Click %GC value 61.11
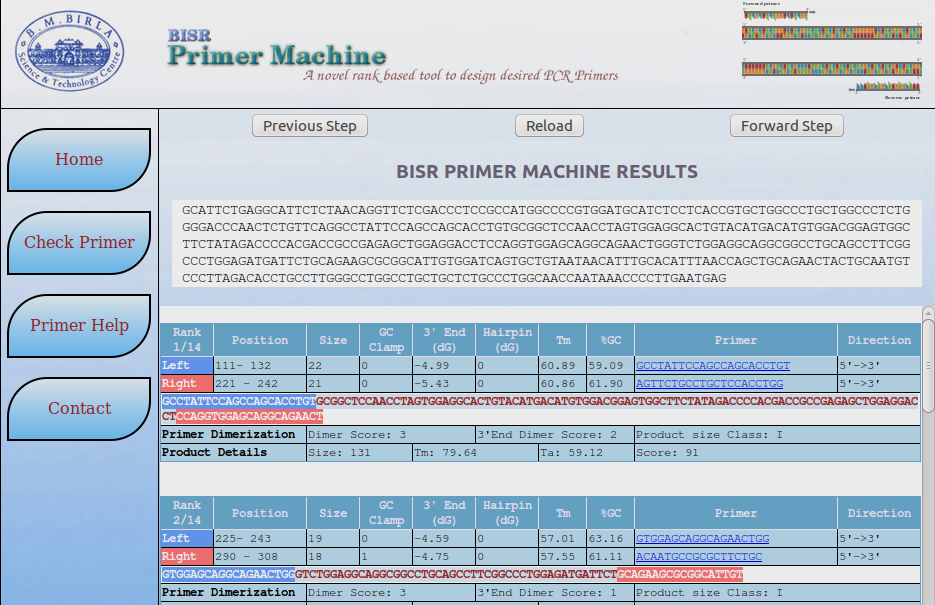The image size is (935, 605). coord(610,556)
